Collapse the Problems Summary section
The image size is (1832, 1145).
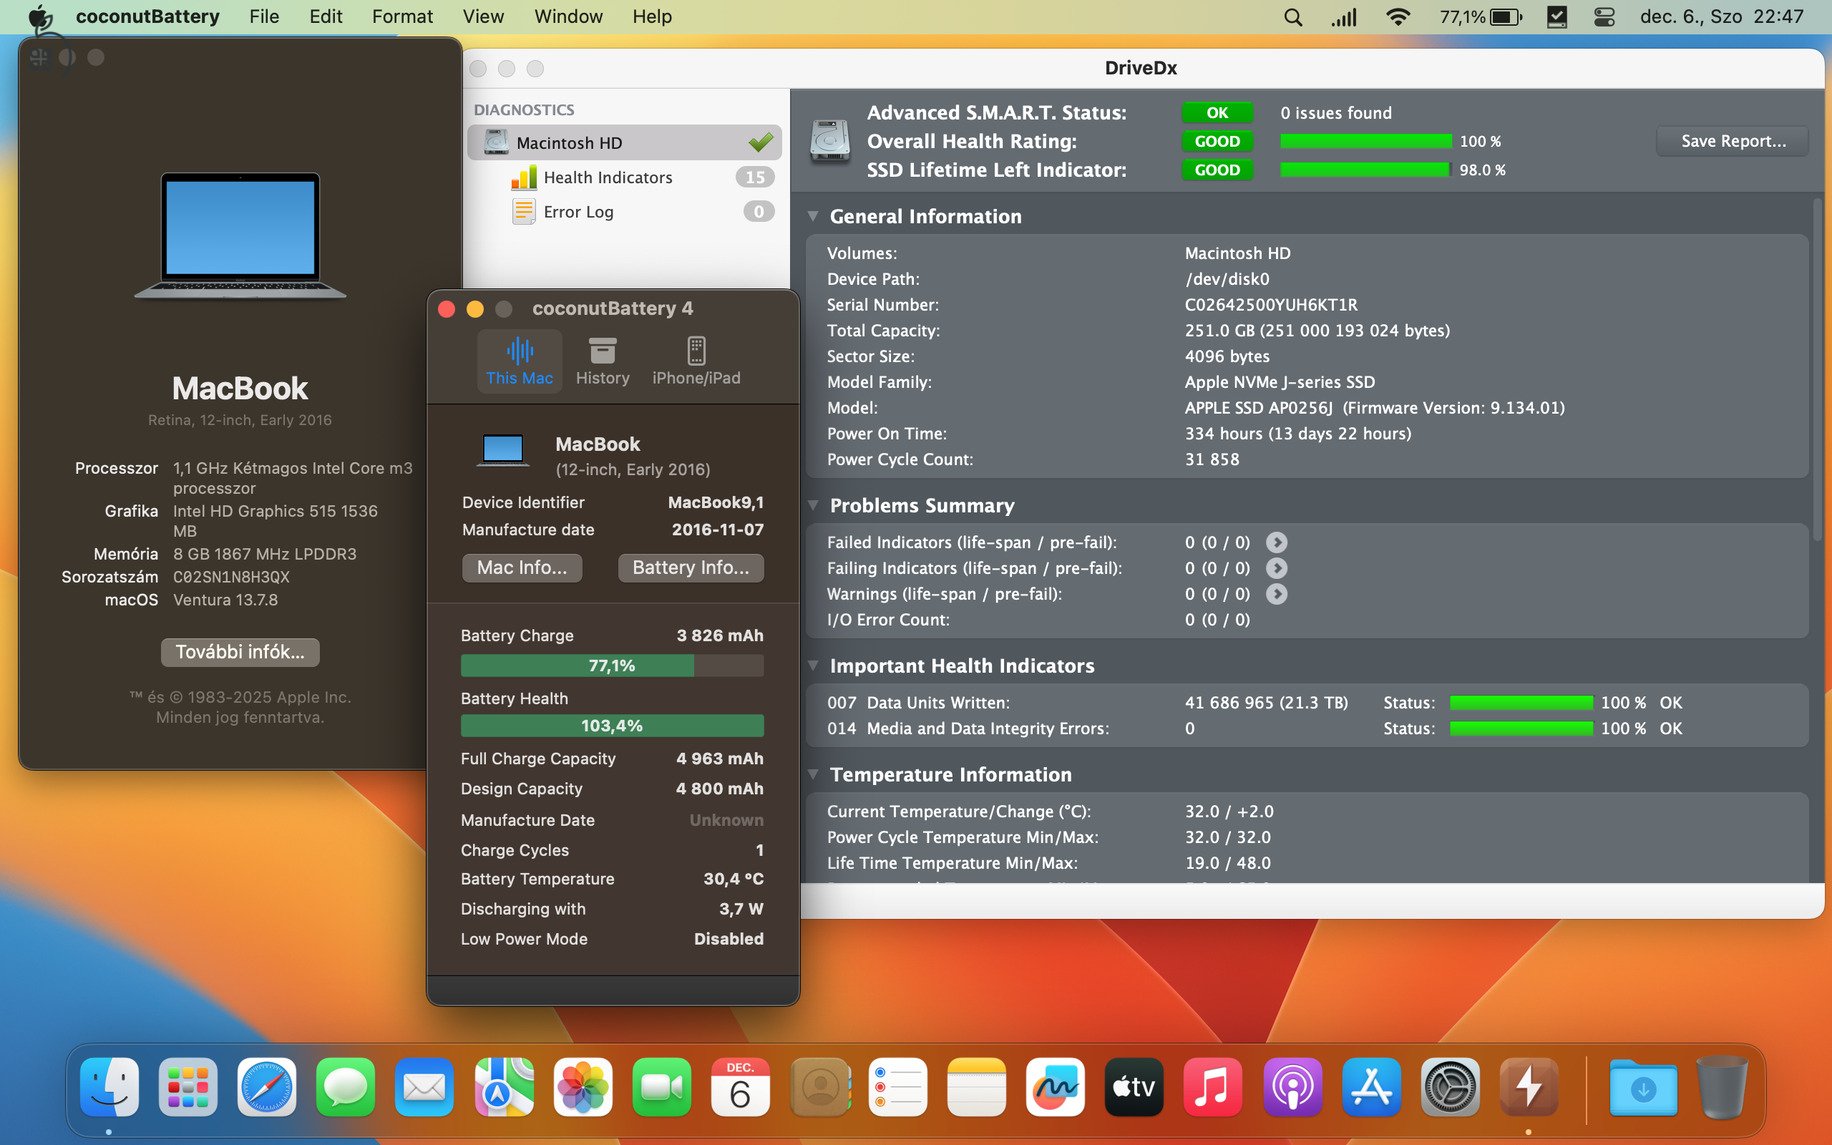[x=813, y=506]
